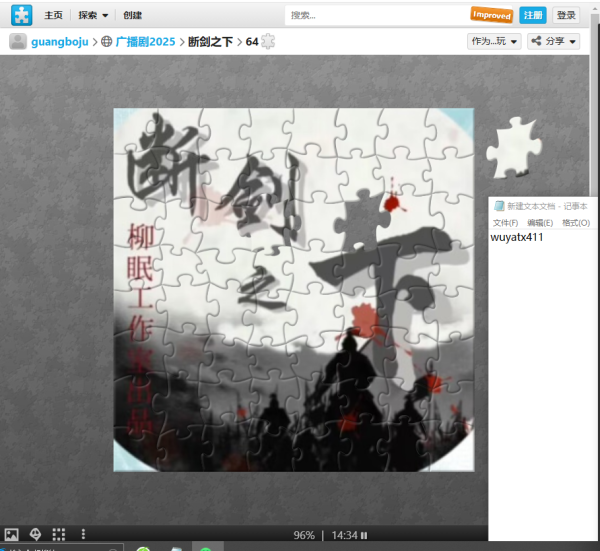This screenshot has height=551, width=600.
Task: Open the 创建 menu item
Action: tap(132, 15)
